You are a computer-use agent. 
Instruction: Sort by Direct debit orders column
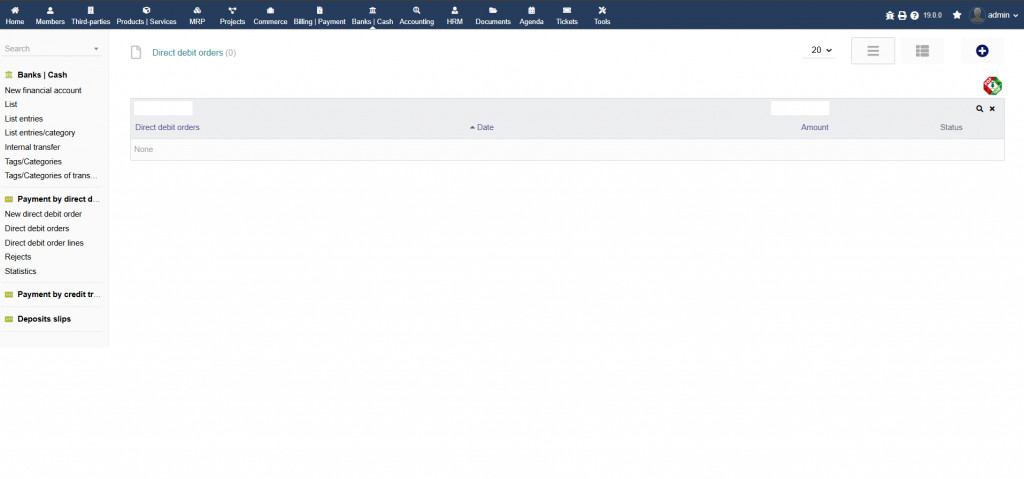coord(167,127)
